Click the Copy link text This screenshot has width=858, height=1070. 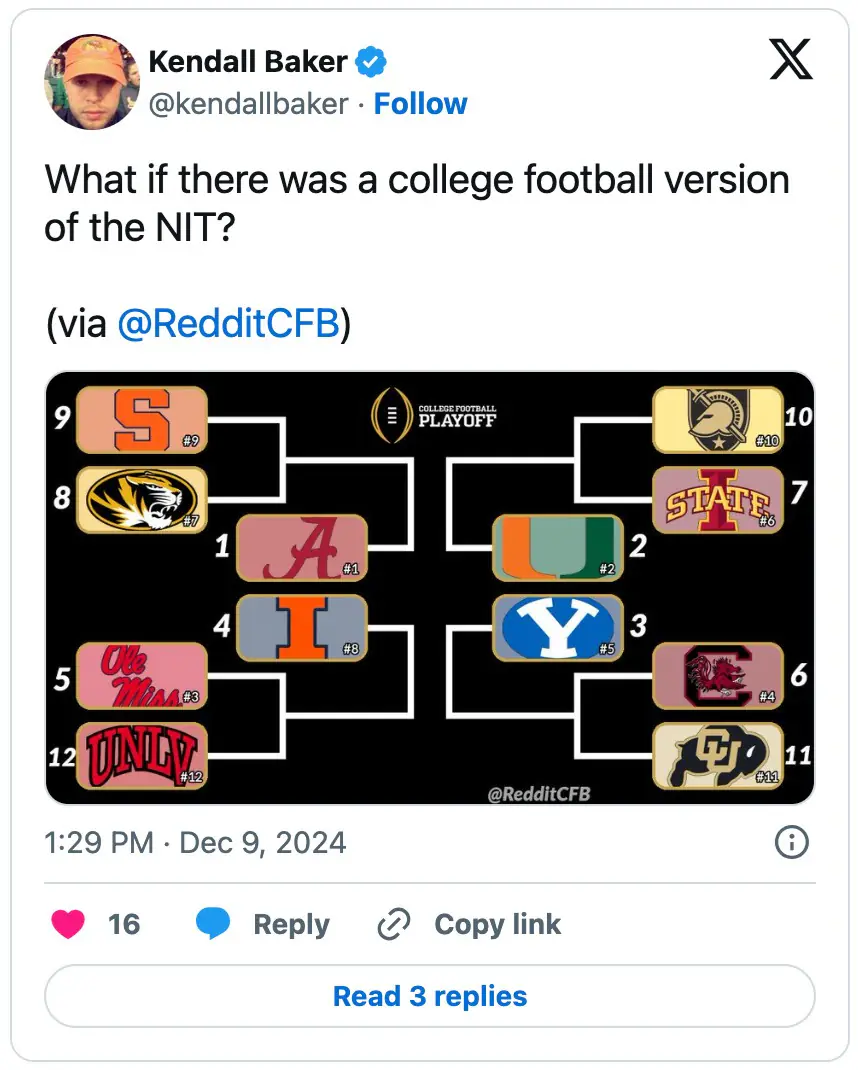tap(497, 924)
